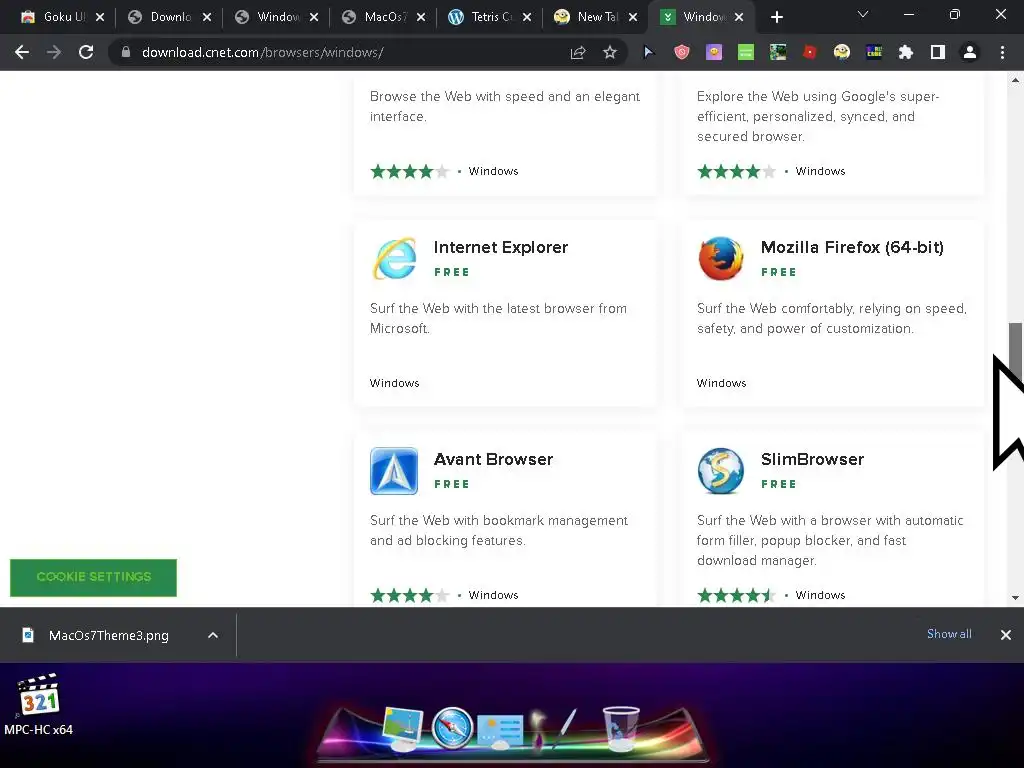Click the green square extension icon
The width and height of the screenshot is (1024, 768).
tap(746, 52)
